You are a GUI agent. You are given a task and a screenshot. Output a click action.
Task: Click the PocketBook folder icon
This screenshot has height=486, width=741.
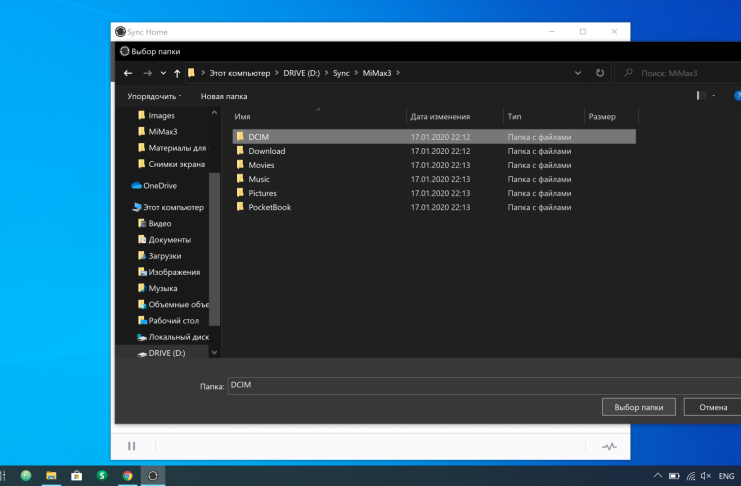click(x=240, y=207)
